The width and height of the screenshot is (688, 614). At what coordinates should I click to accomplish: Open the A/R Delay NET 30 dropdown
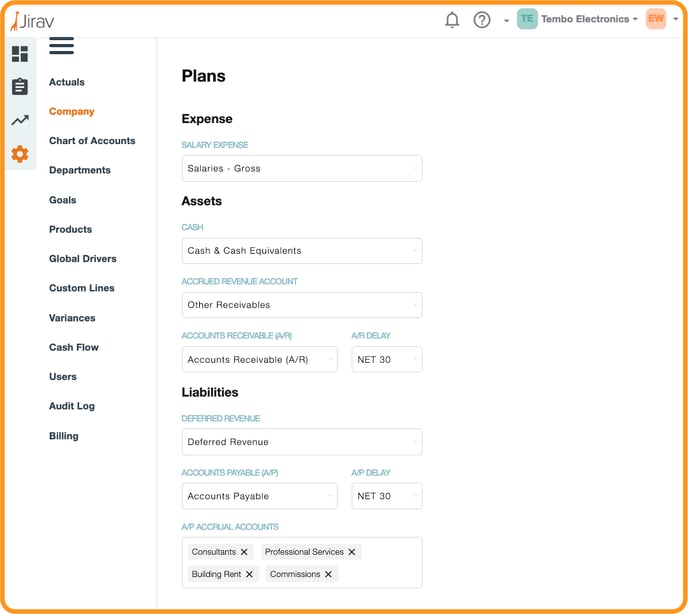tap(387, 359)
